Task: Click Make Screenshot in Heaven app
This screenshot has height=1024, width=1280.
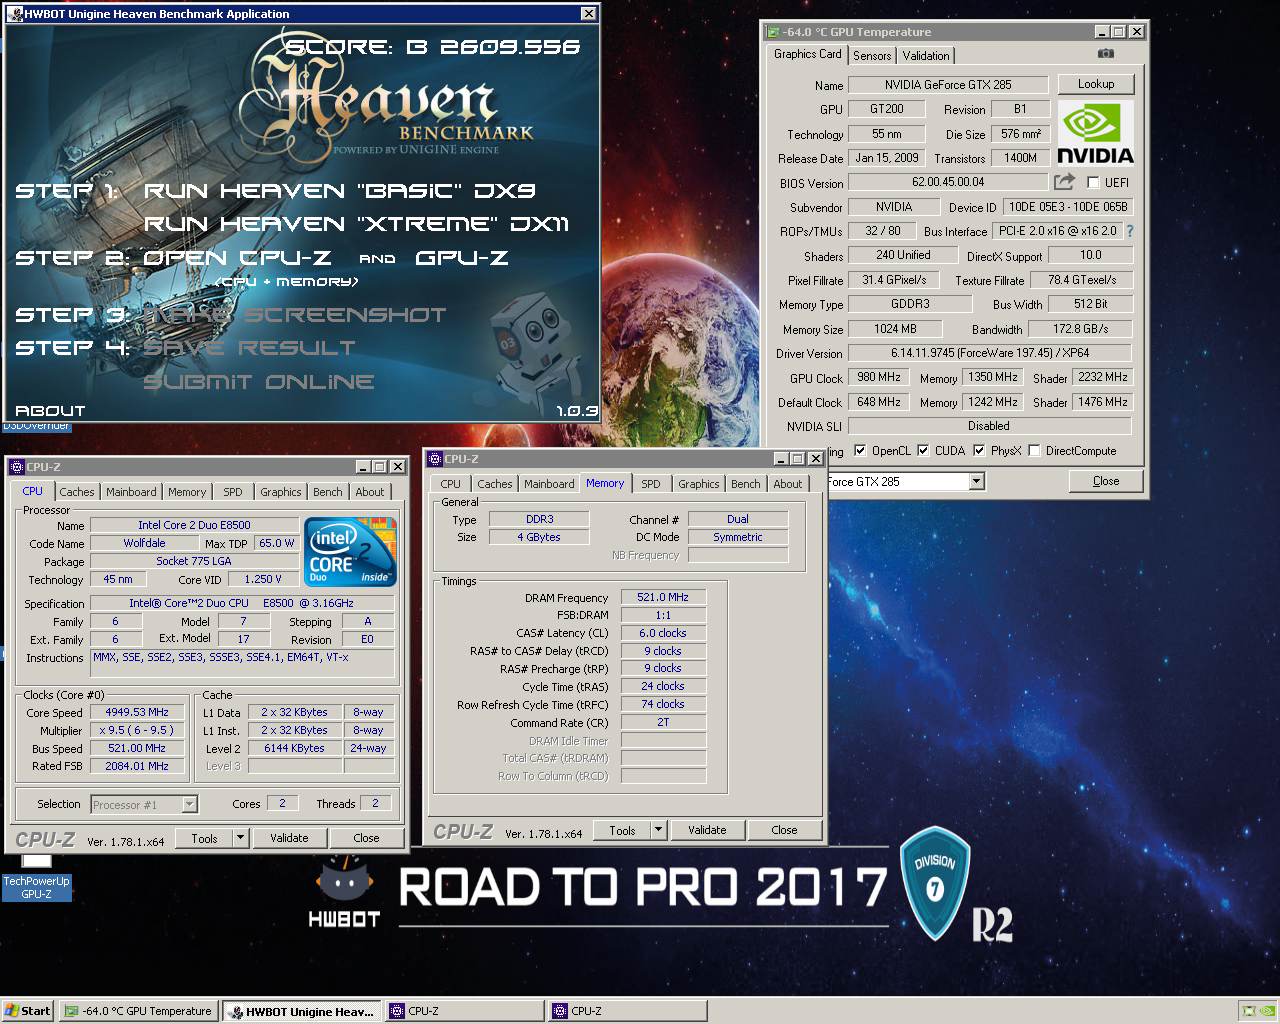Action: [295, 315]
